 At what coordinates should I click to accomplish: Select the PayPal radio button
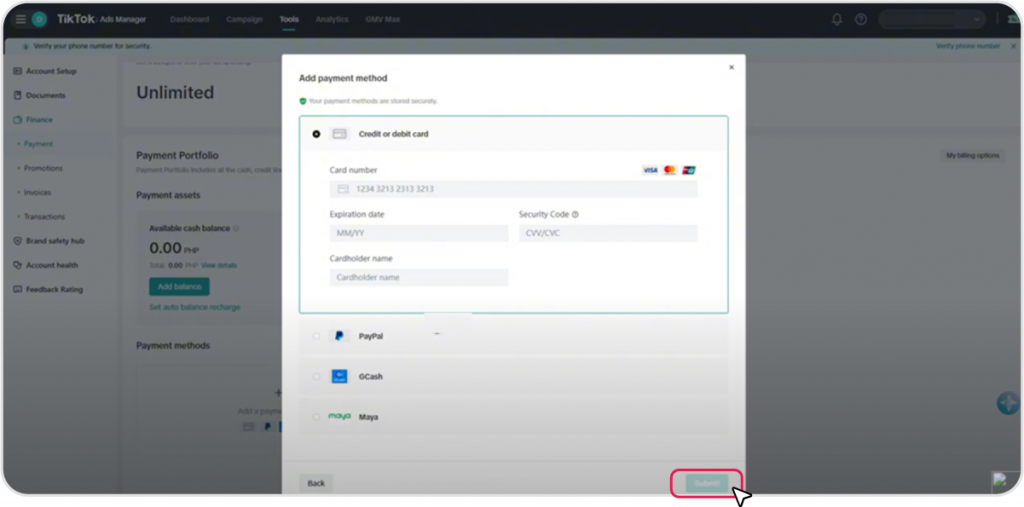click(x=317, y=336)
